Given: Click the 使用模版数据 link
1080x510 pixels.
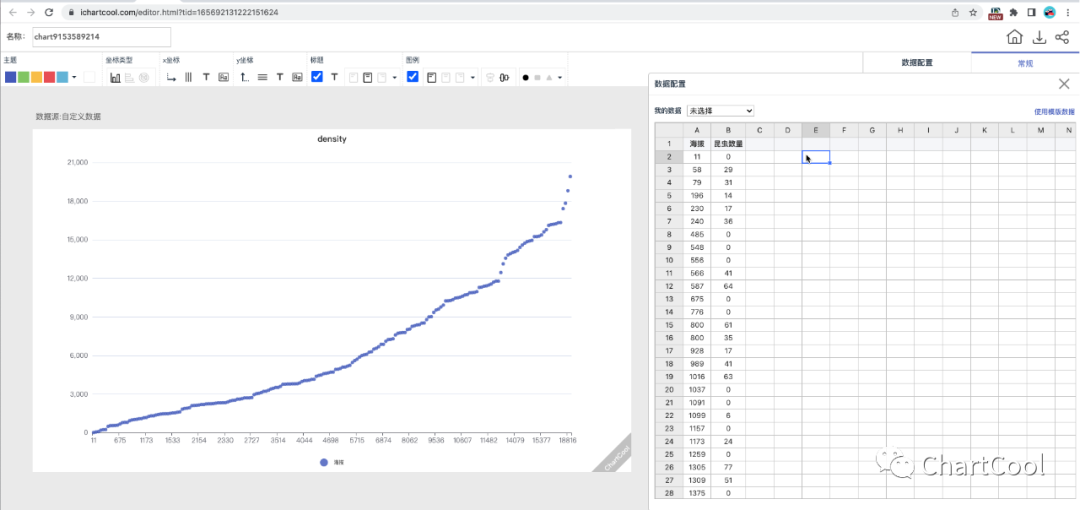Looking at the screenshot, I should coord(1054,111).
